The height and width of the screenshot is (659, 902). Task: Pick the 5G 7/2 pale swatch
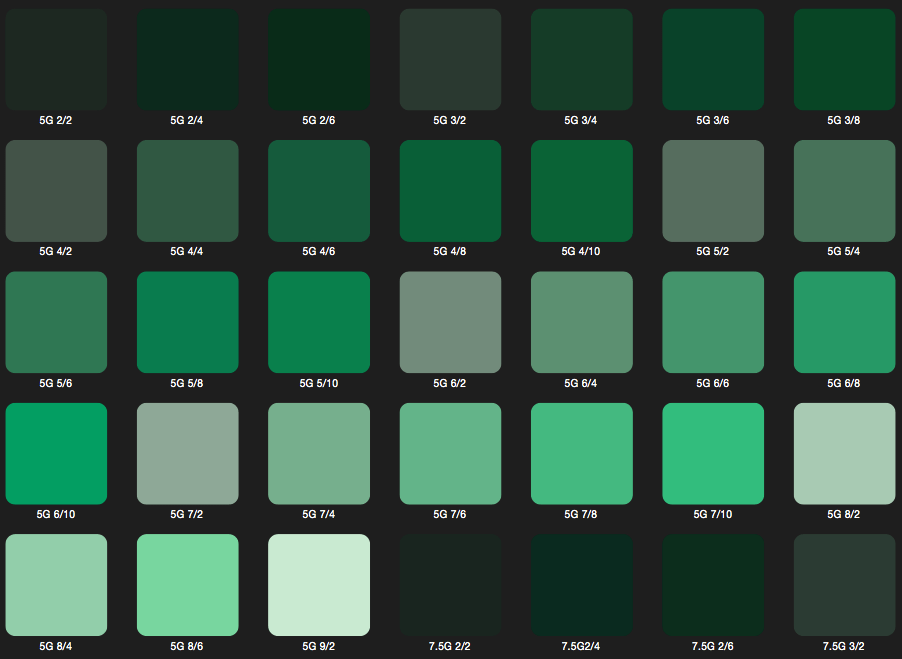(187, 453)
